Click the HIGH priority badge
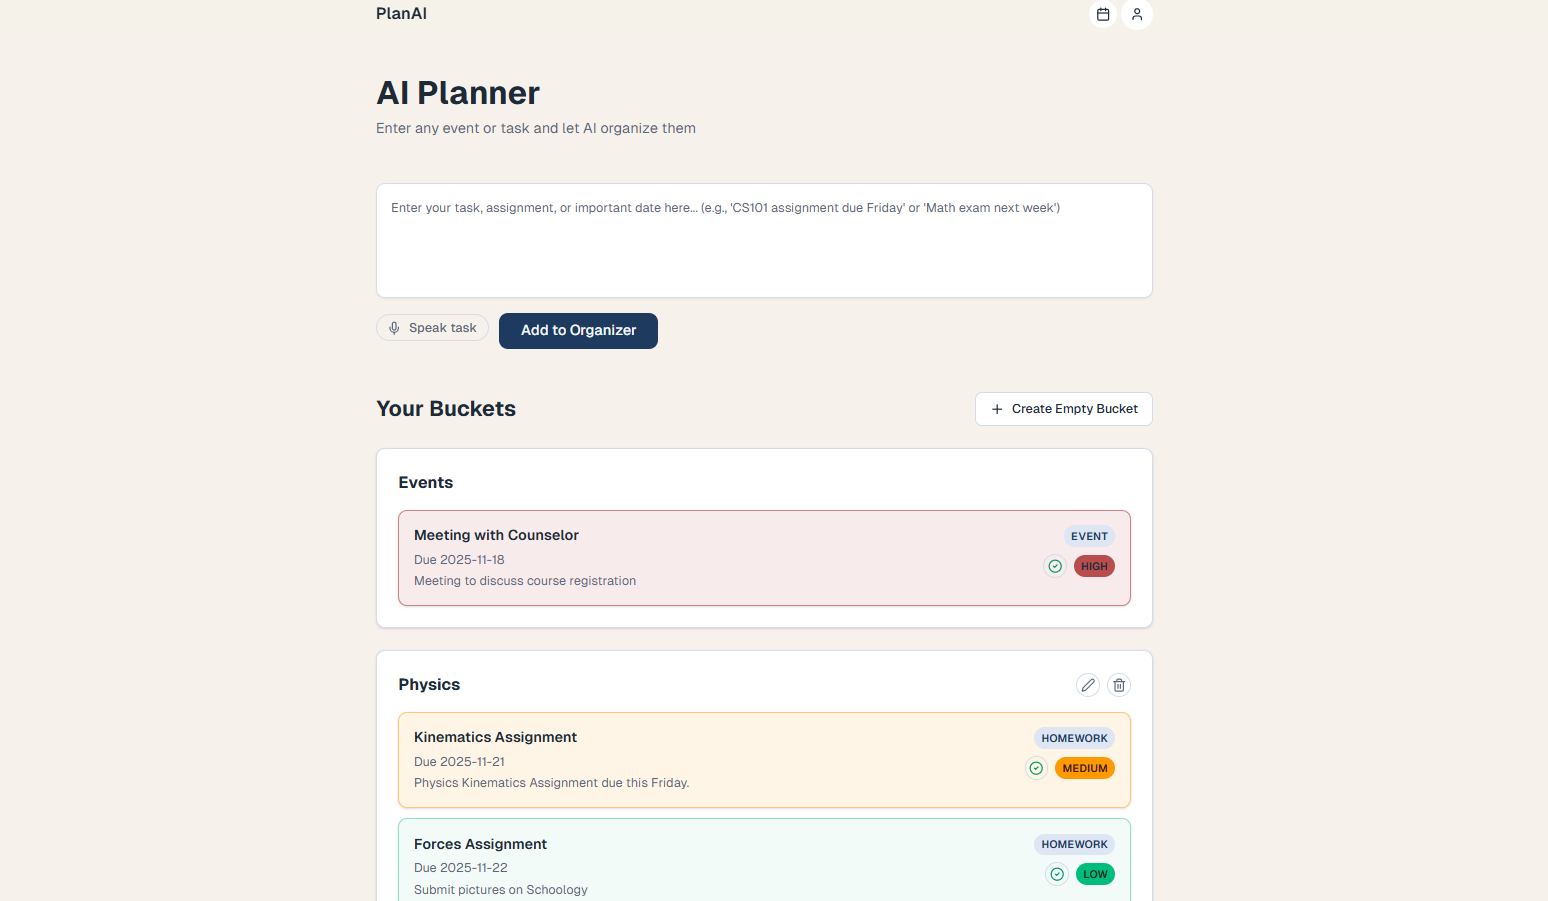The width and height of the screenshot is (1548, 901). (1094, 566)
